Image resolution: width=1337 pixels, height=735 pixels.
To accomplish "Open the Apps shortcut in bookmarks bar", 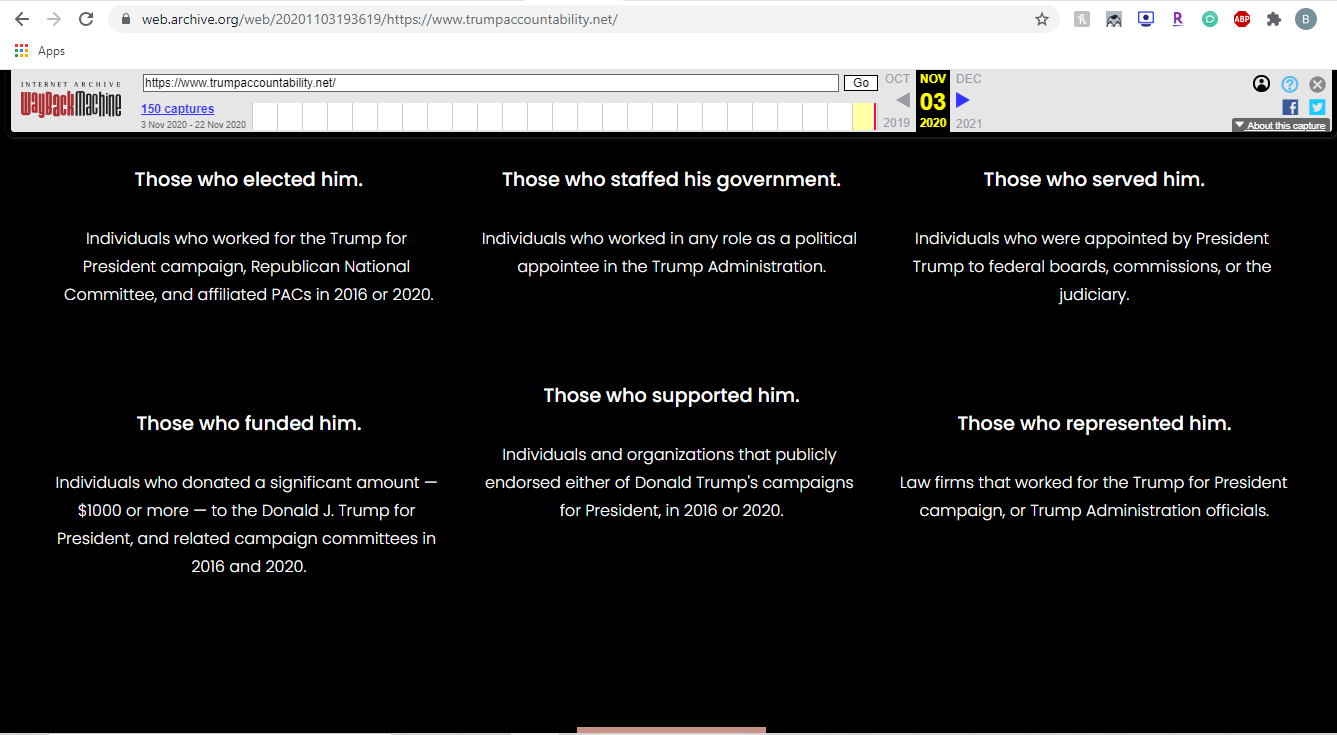I will [x=40, y=51].
